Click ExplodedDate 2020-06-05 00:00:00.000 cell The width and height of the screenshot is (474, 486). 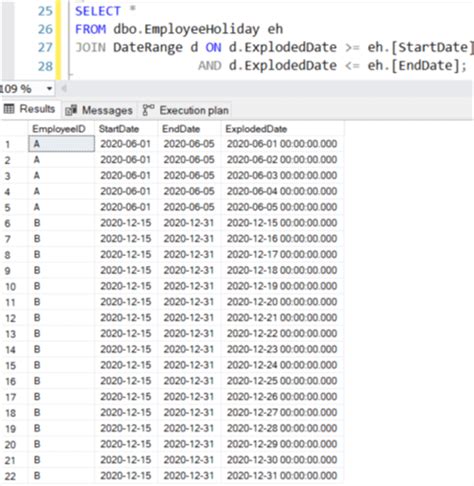[283, 207]
